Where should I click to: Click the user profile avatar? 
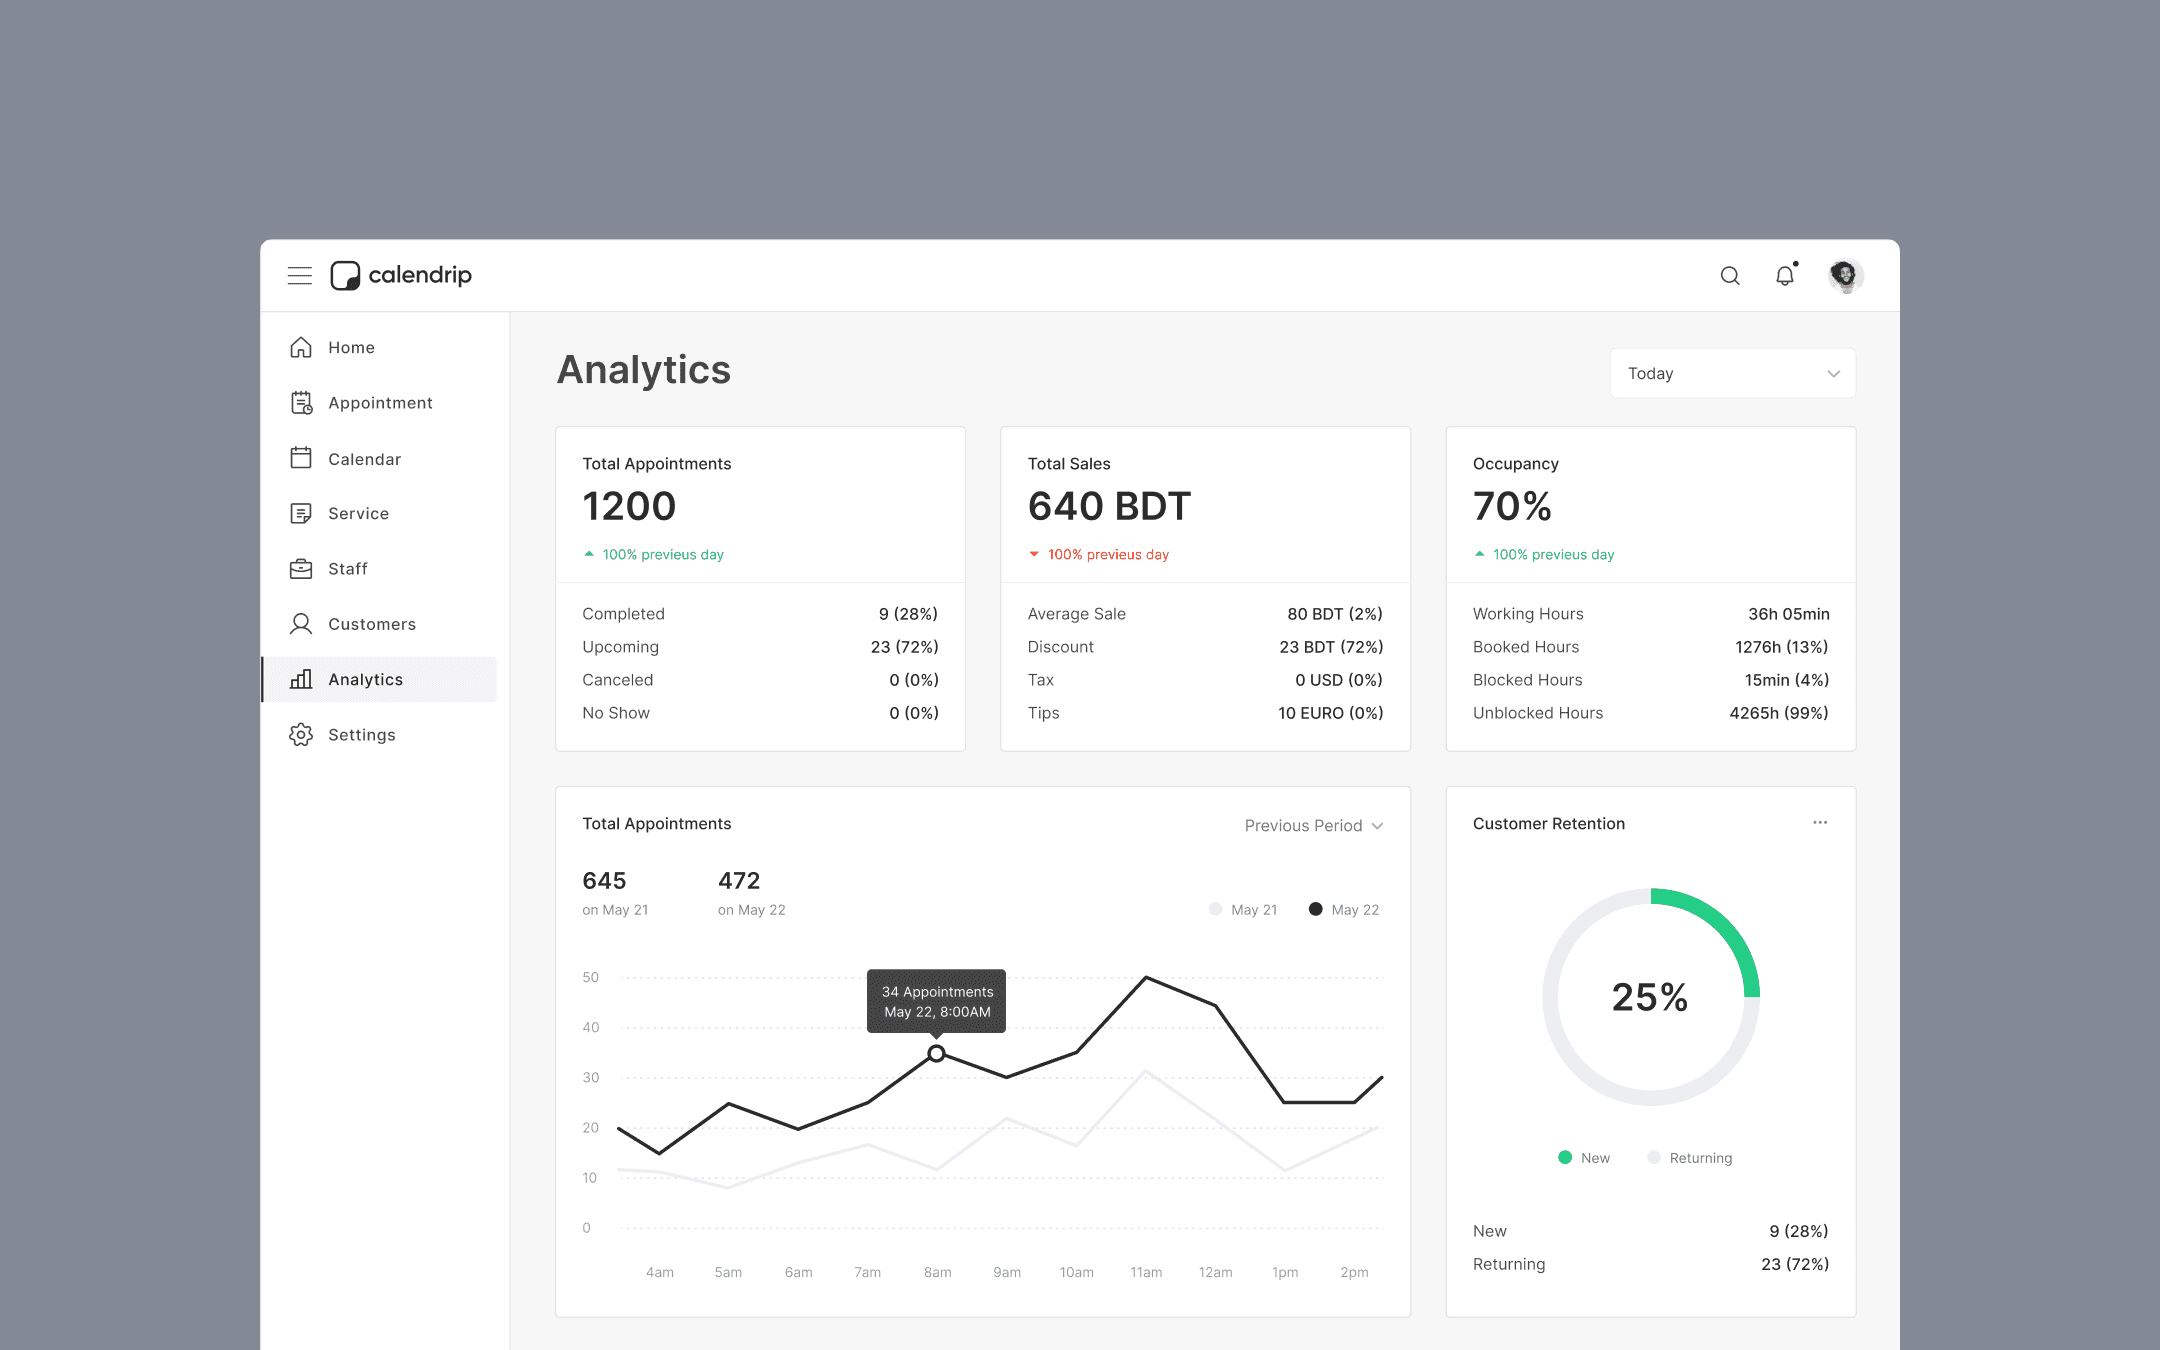[1844, 275]
